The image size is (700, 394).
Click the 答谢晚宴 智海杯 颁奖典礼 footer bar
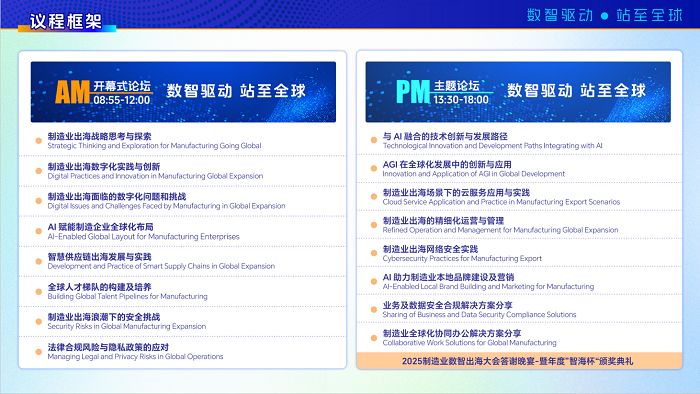pyautogui.click(x=519, y=361)
